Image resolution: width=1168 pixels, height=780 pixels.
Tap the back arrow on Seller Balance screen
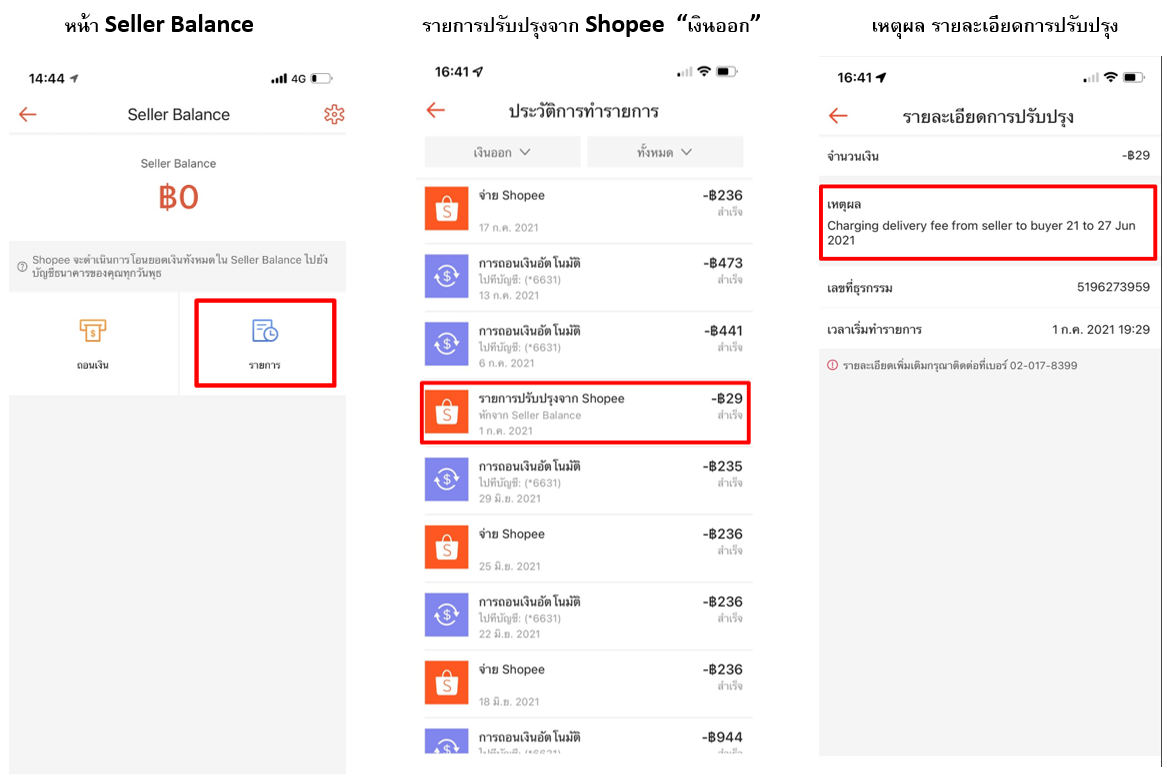coord(27,114)
